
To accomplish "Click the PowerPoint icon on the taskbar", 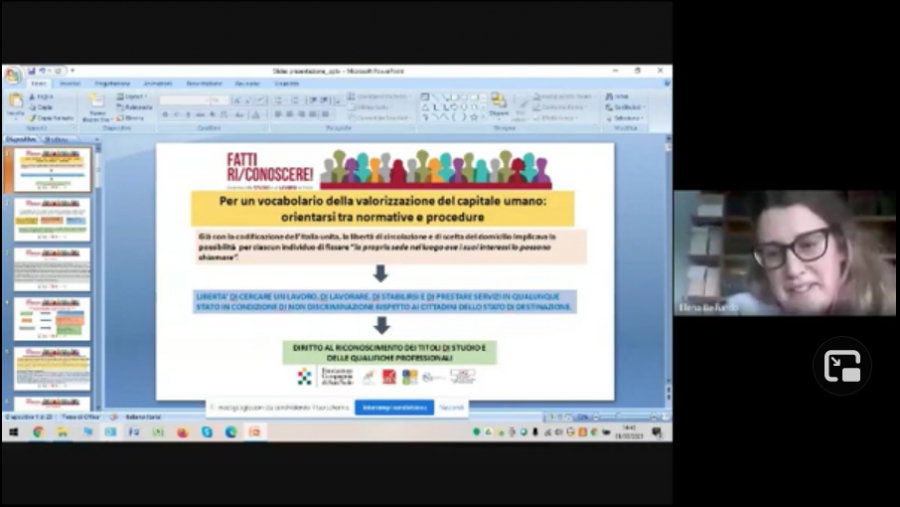I will (x=255, y=432).
